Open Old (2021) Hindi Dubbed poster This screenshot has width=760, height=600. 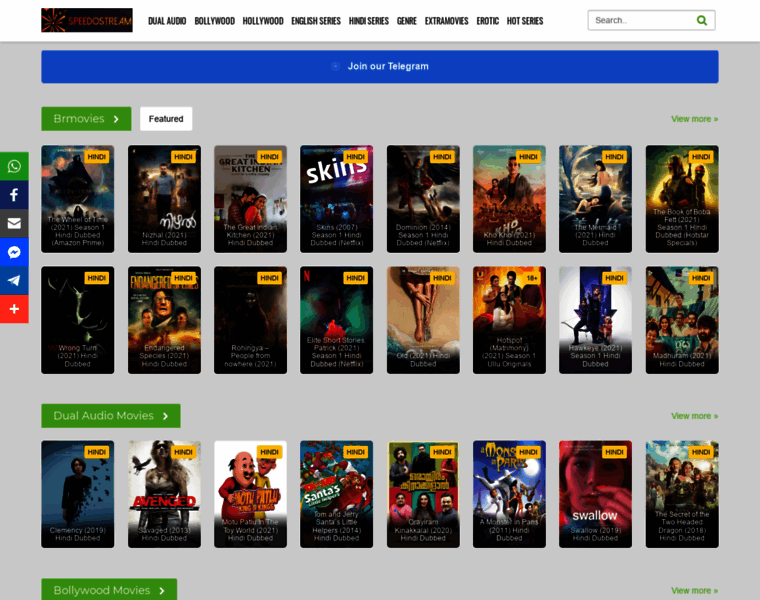[x=423, y=320]
